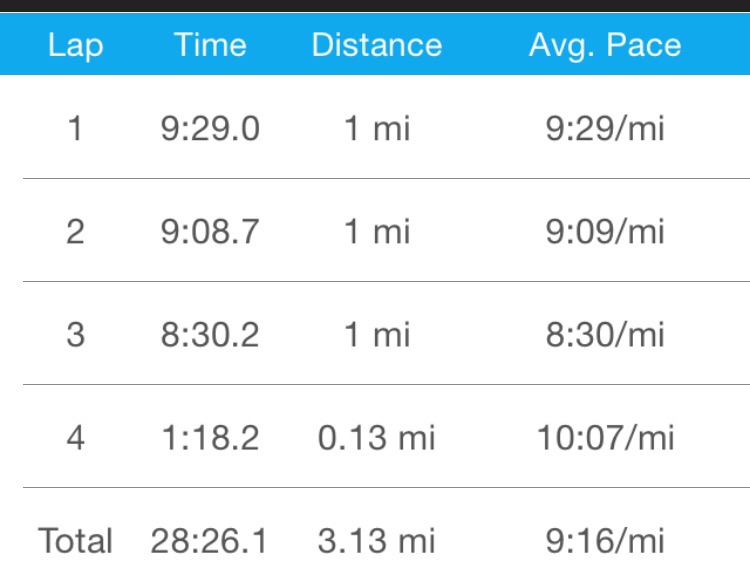Image resolution: width=750 pixels, height=579 pixels.
Task: Tap lap 4 pace 10:07/mi
Action: [605, 438]
